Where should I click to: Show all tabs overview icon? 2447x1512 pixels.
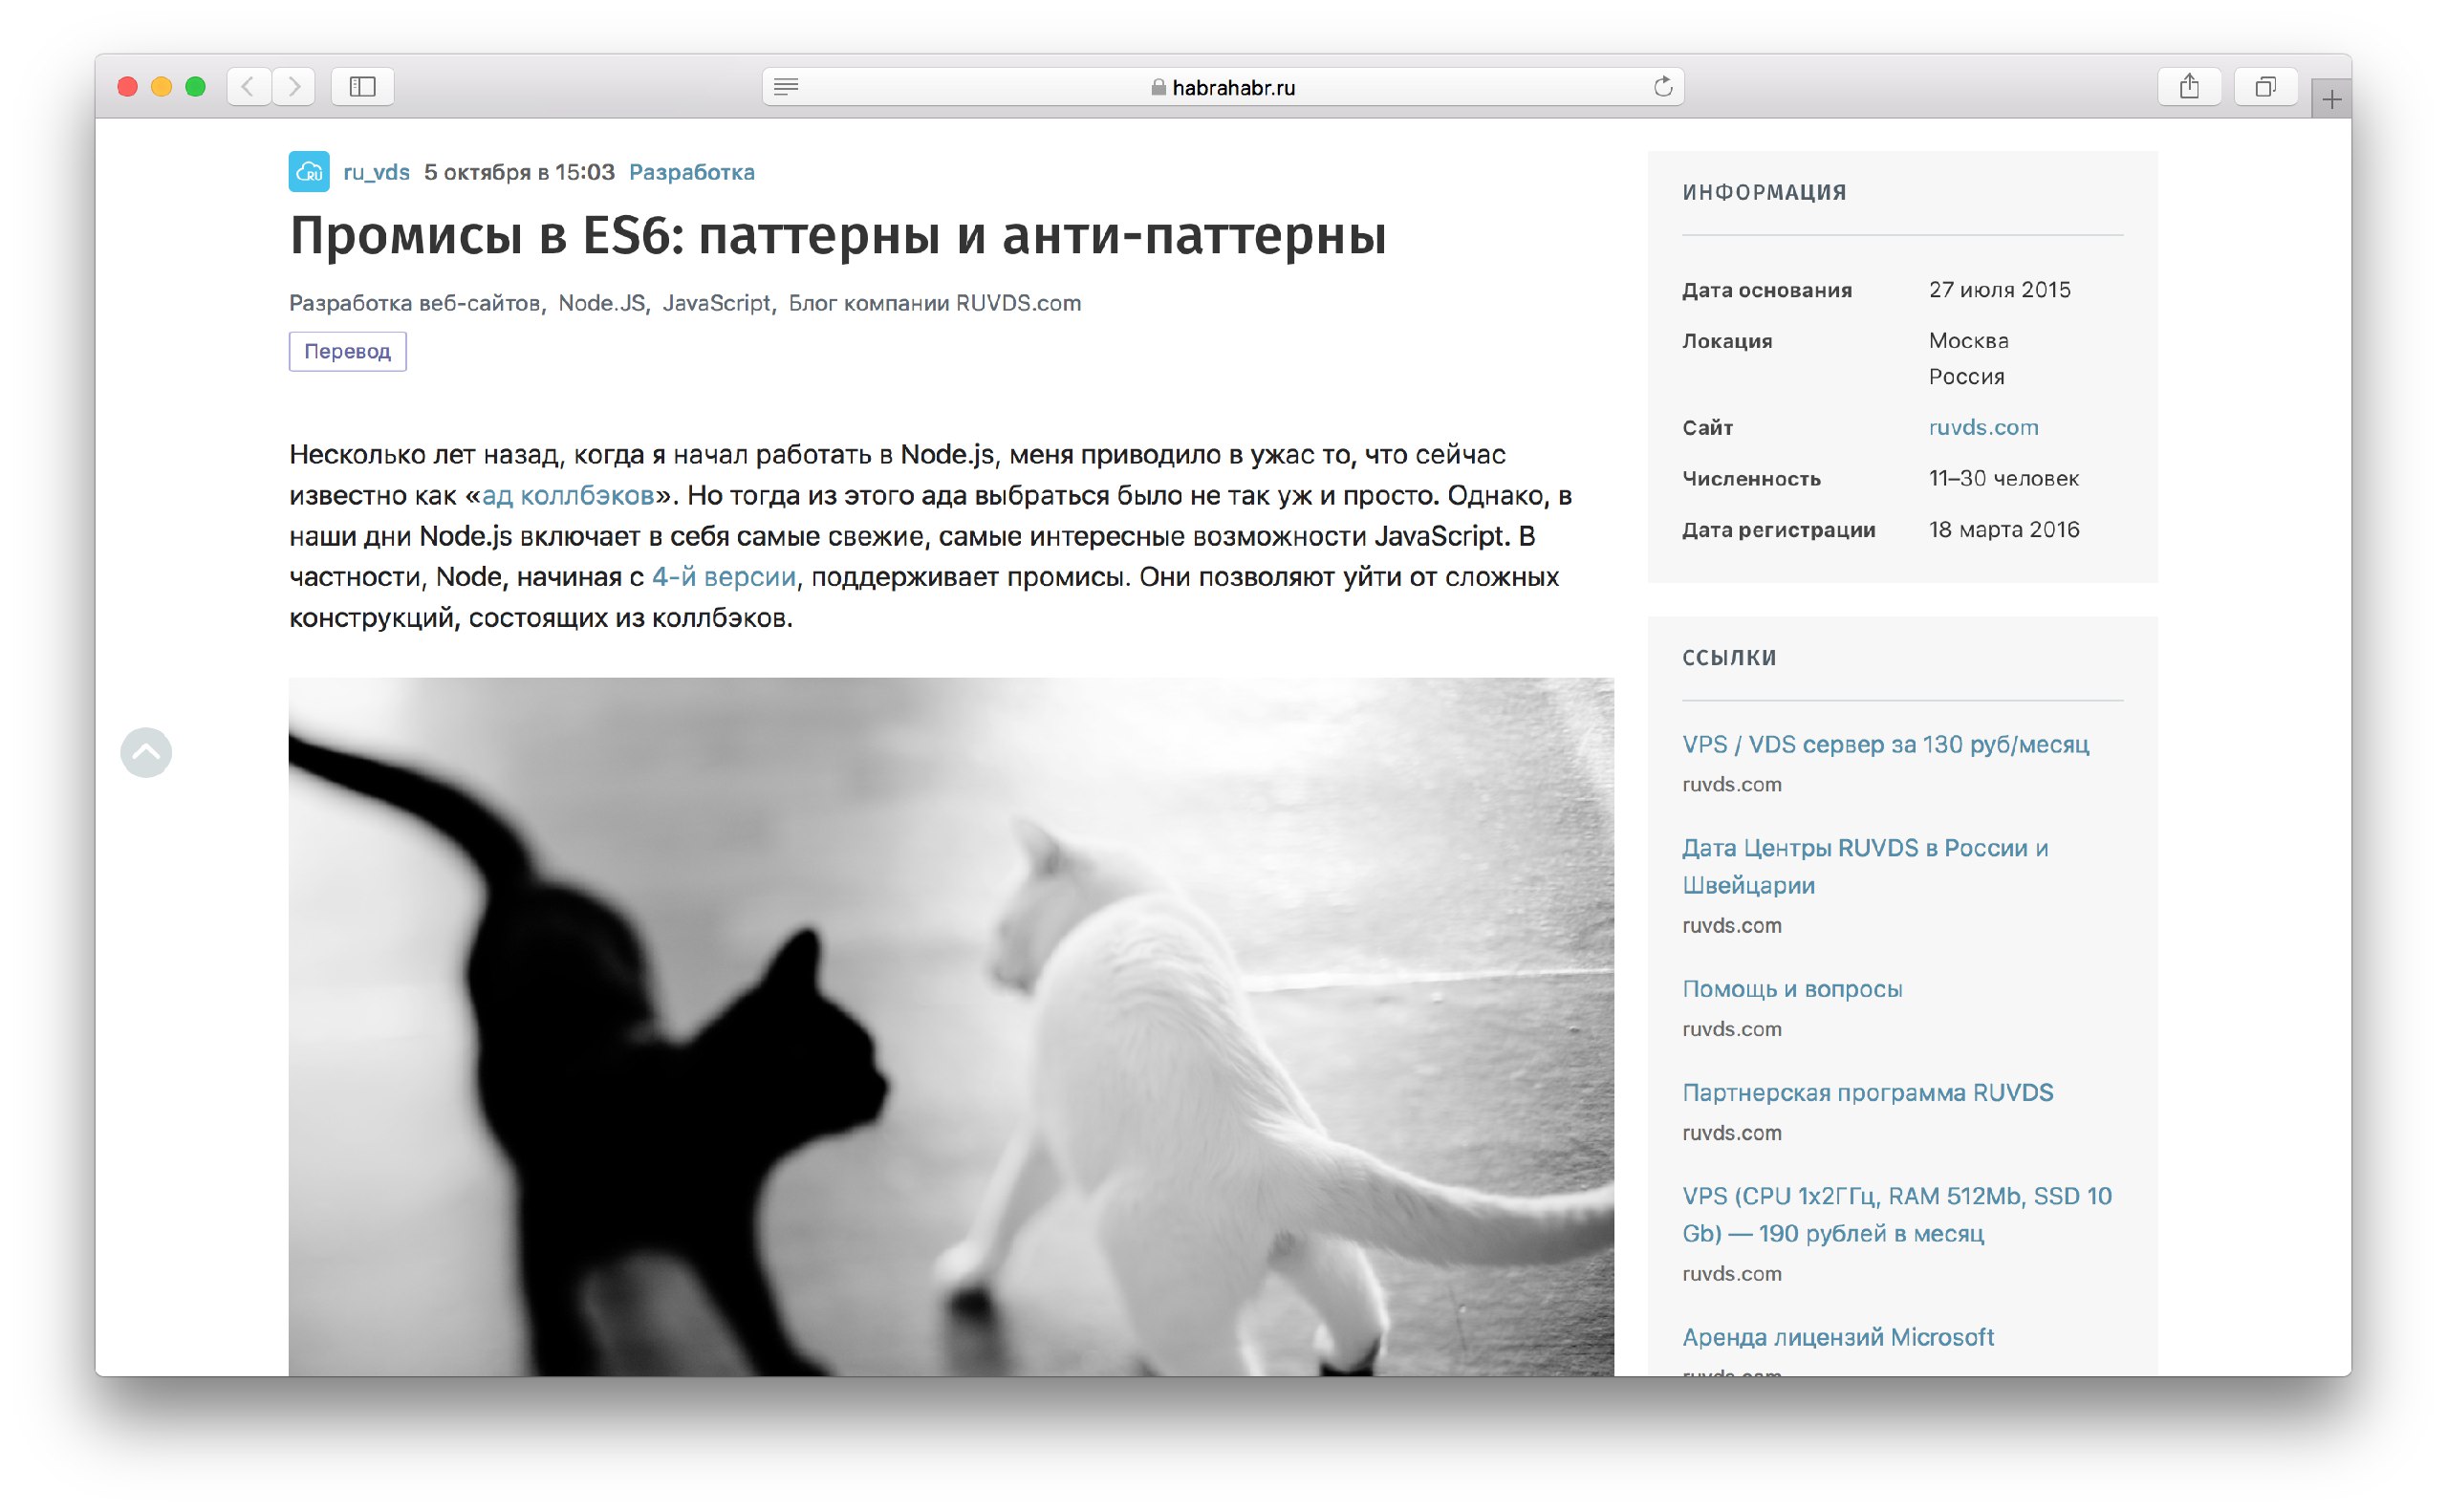(2266, 87)
